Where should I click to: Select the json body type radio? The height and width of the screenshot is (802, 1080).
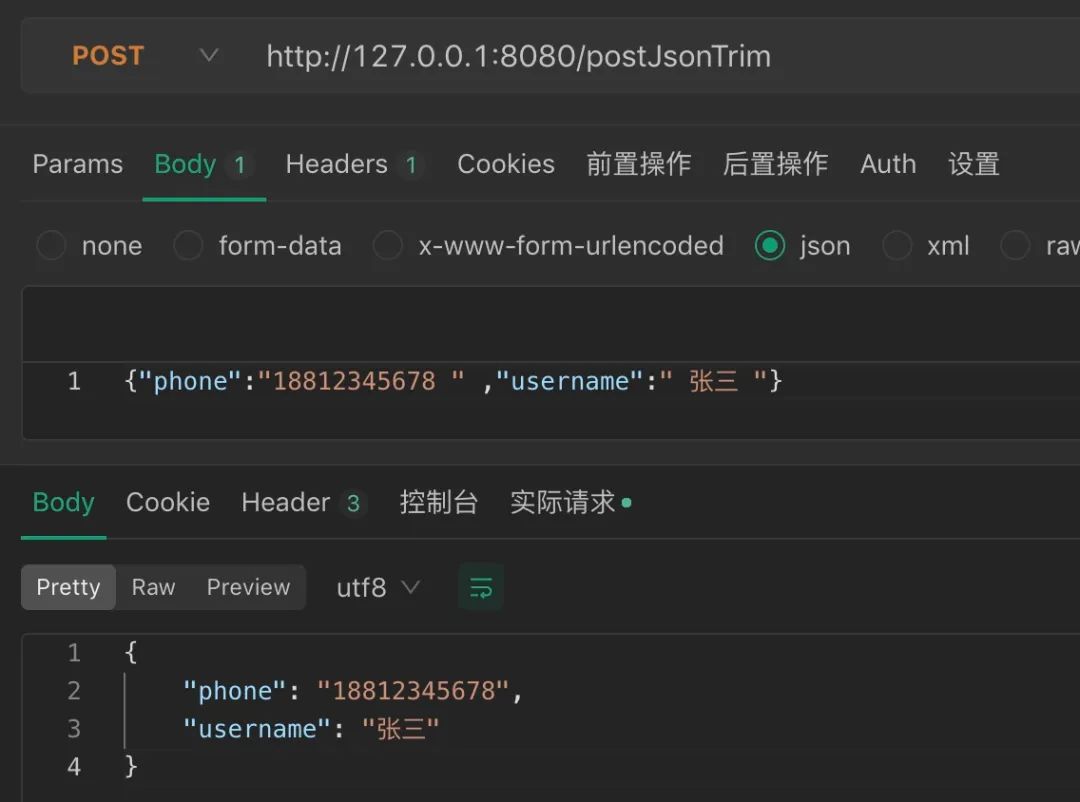tap(769, 245)
